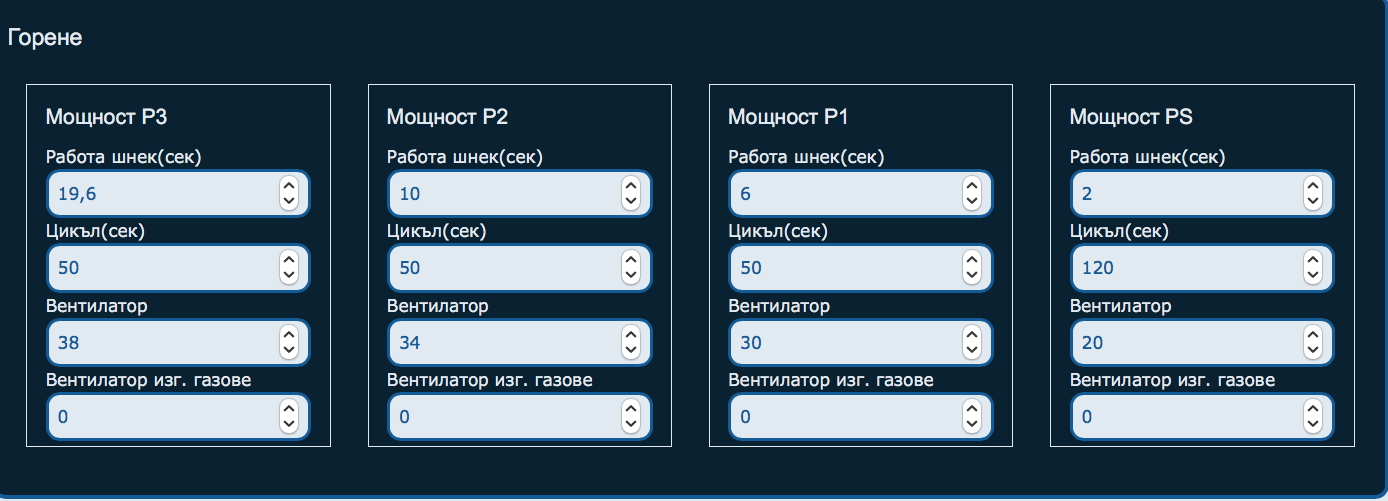The width and height of the screenshot is (1388, 501).
Task: Click the Мощност P3 Работа шнек input field
Action: [x=160, y=194]
